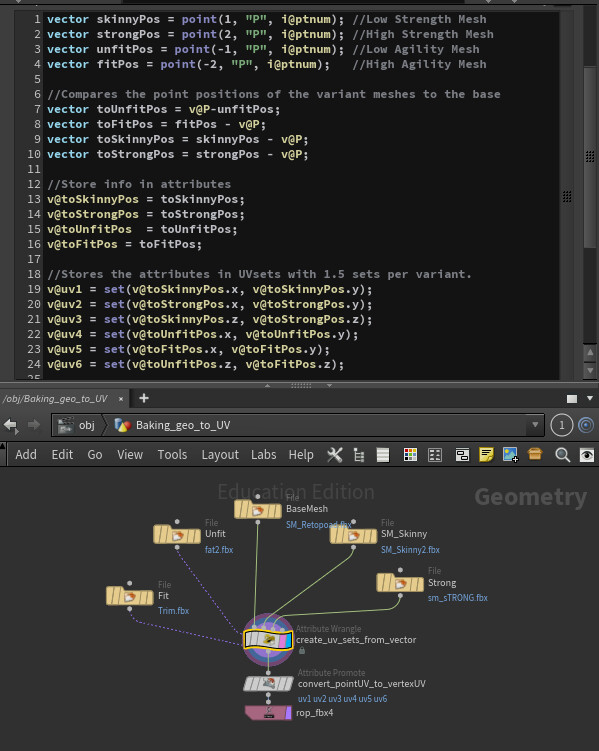
Task: Toggle the follow selection target icon
Action: click(x=586, y=425)
